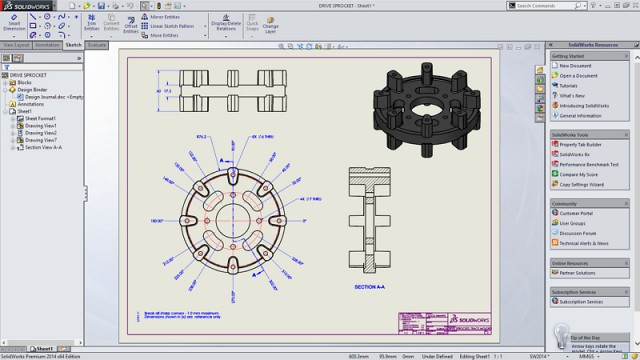The width and height of the screenshot is (640, 360).
Task: Open the Linear Sketch Pattern dropdown arrow
Action: pyautogui.click(x=205, y=26)
